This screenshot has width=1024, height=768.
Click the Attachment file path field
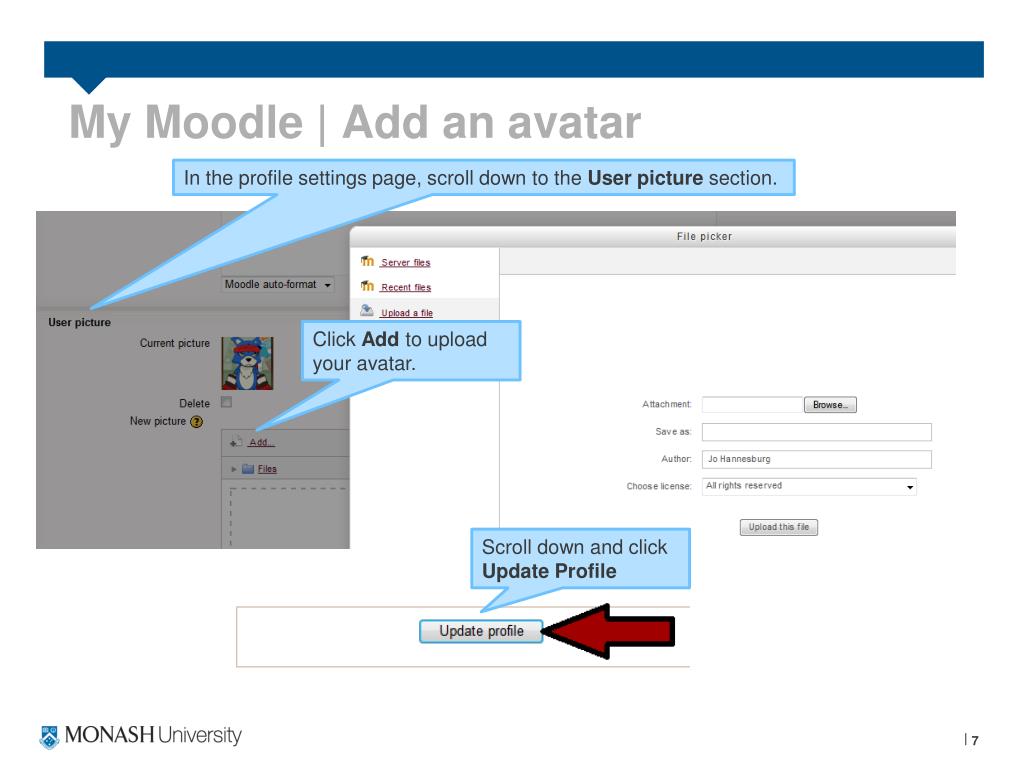coord(752,405)
